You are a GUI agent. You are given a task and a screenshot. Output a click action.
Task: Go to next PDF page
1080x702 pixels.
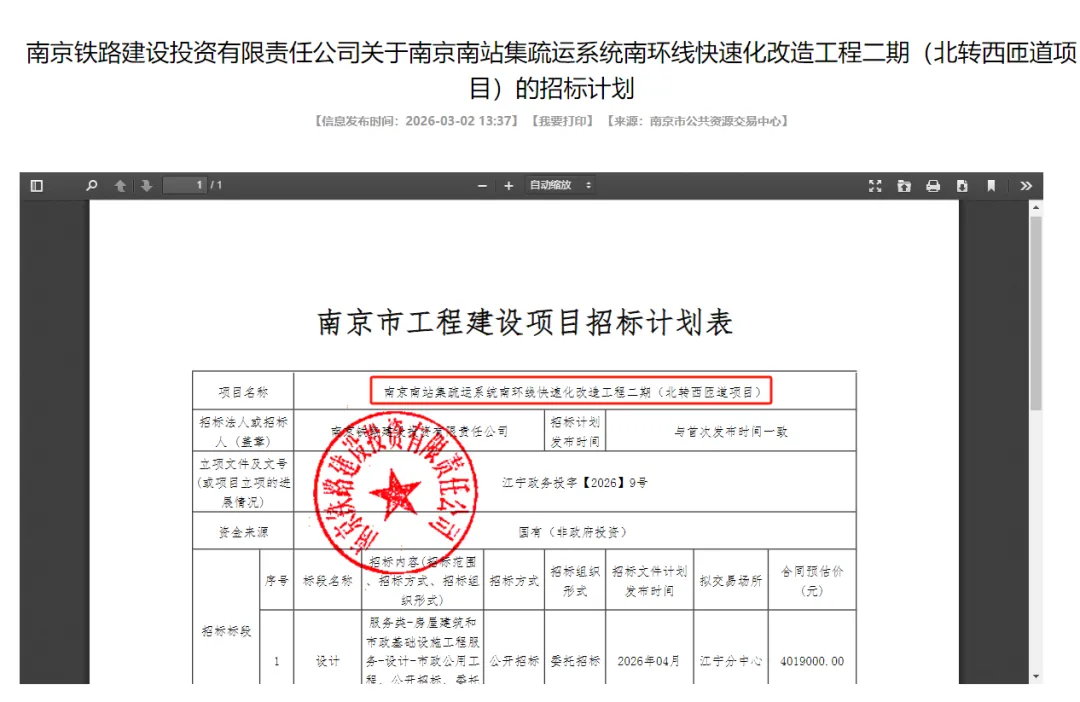[146, 186]
